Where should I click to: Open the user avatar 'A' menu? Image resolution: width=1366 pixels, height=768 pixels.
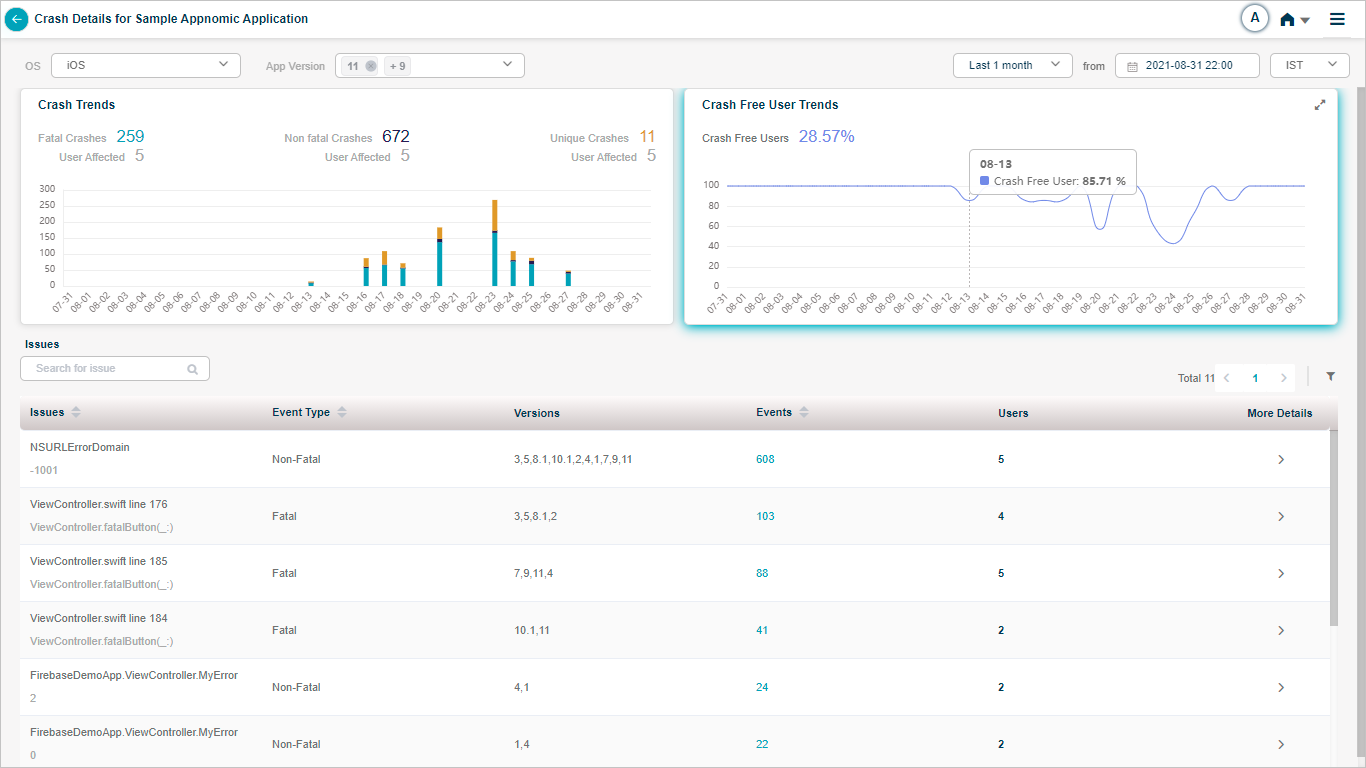tap(1254, 18)
